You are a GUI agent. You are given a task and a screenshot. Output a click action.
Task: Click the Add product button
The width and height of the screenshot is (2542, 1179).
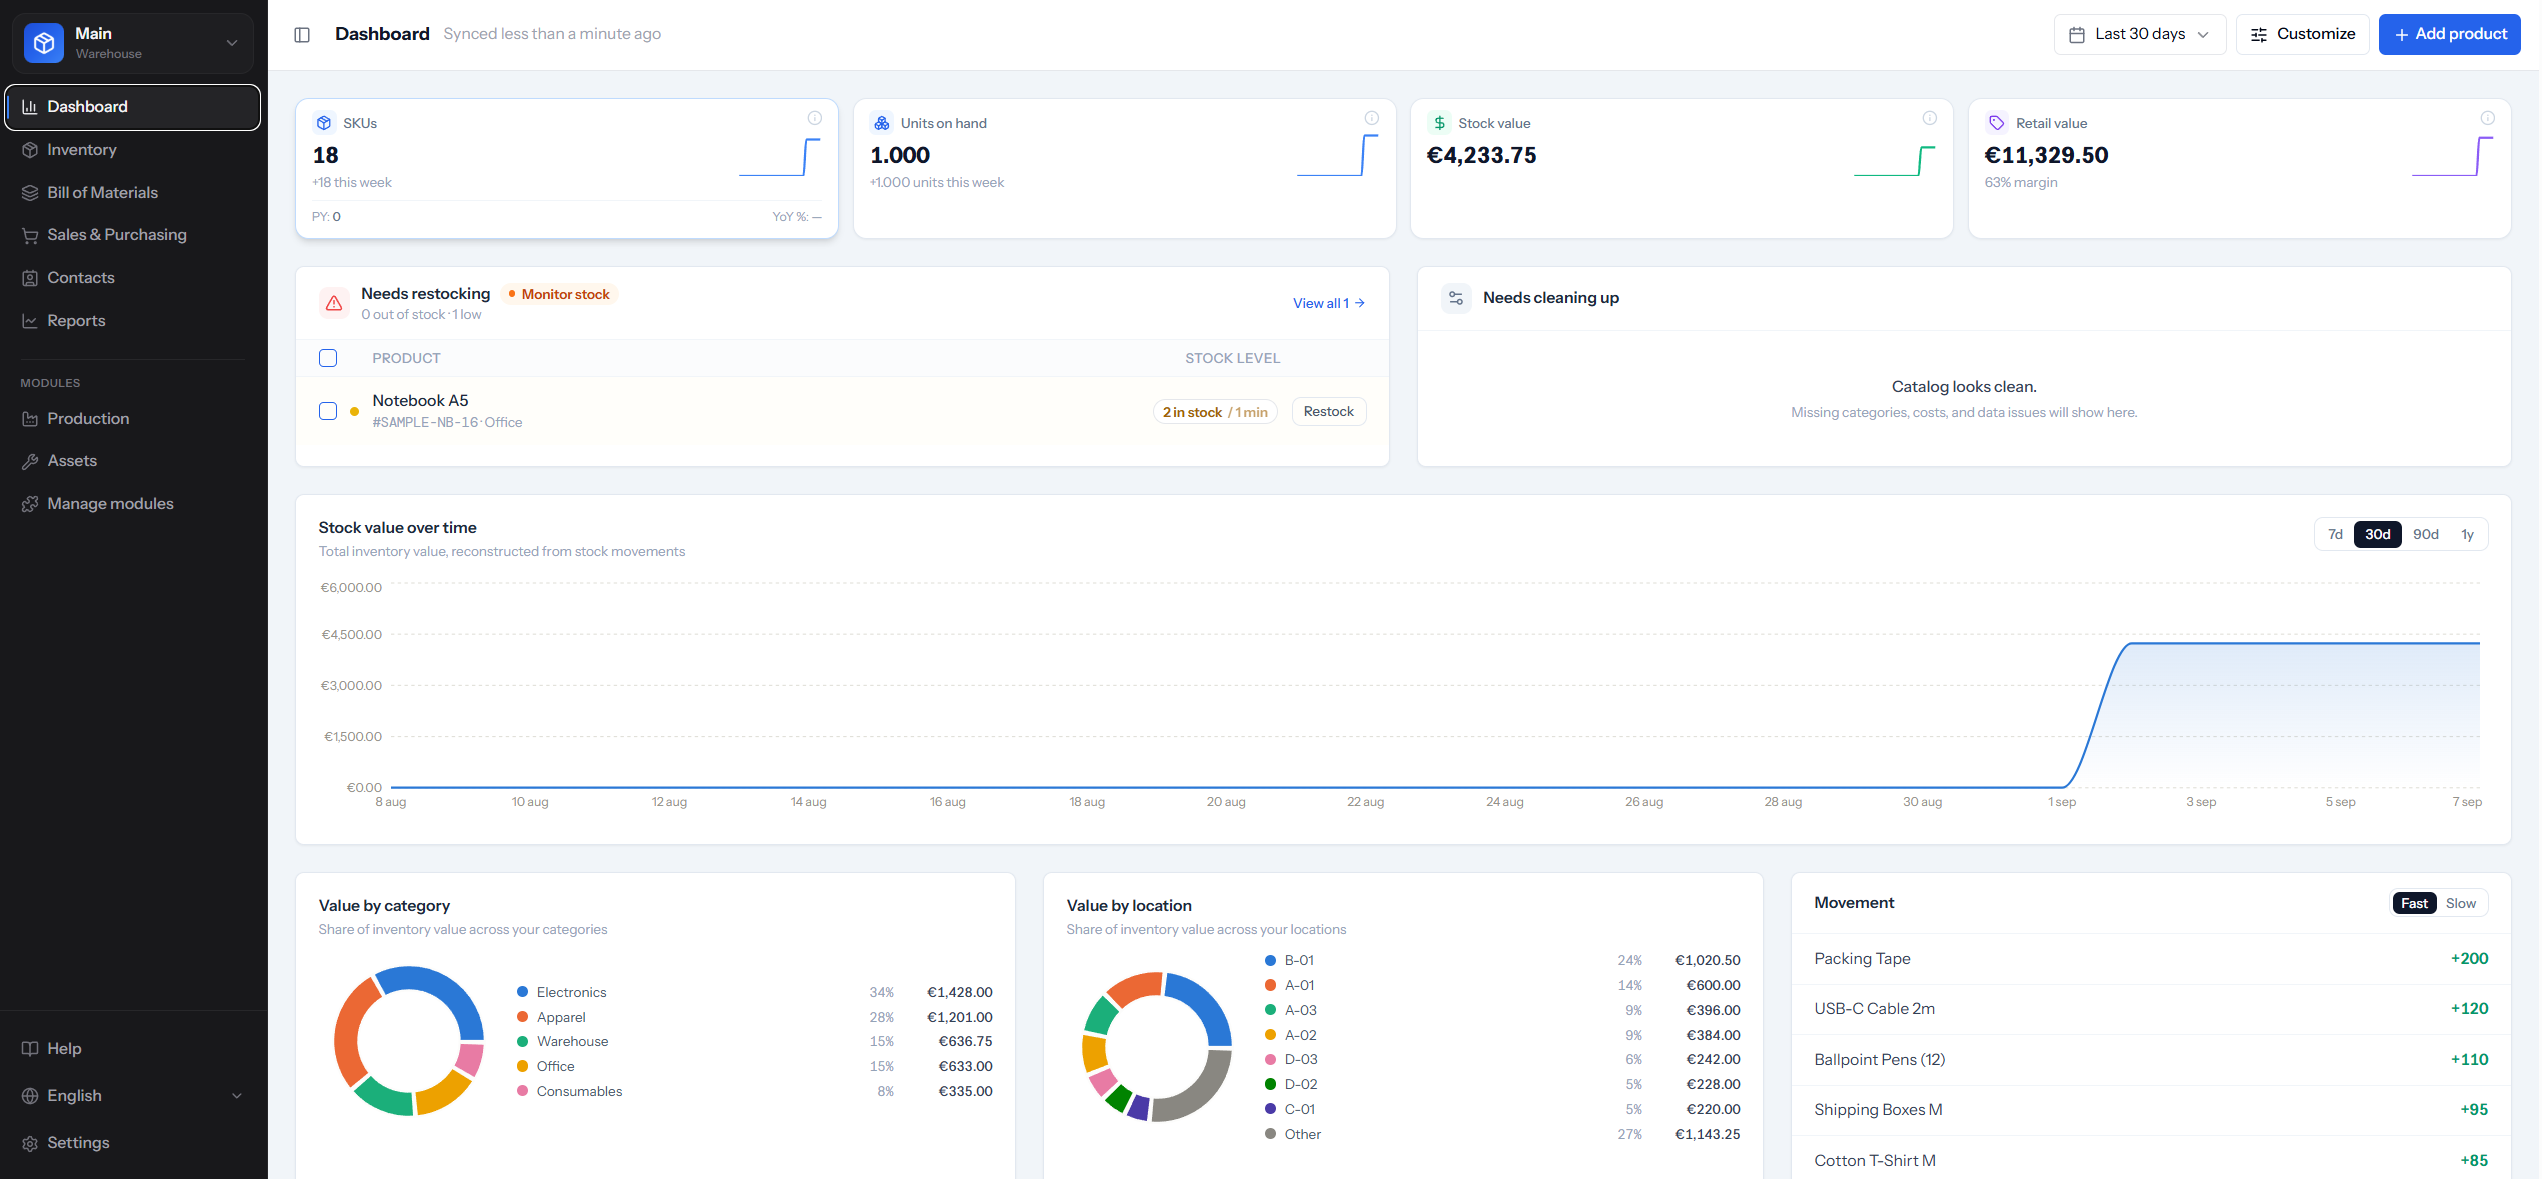click(2449, 34)
